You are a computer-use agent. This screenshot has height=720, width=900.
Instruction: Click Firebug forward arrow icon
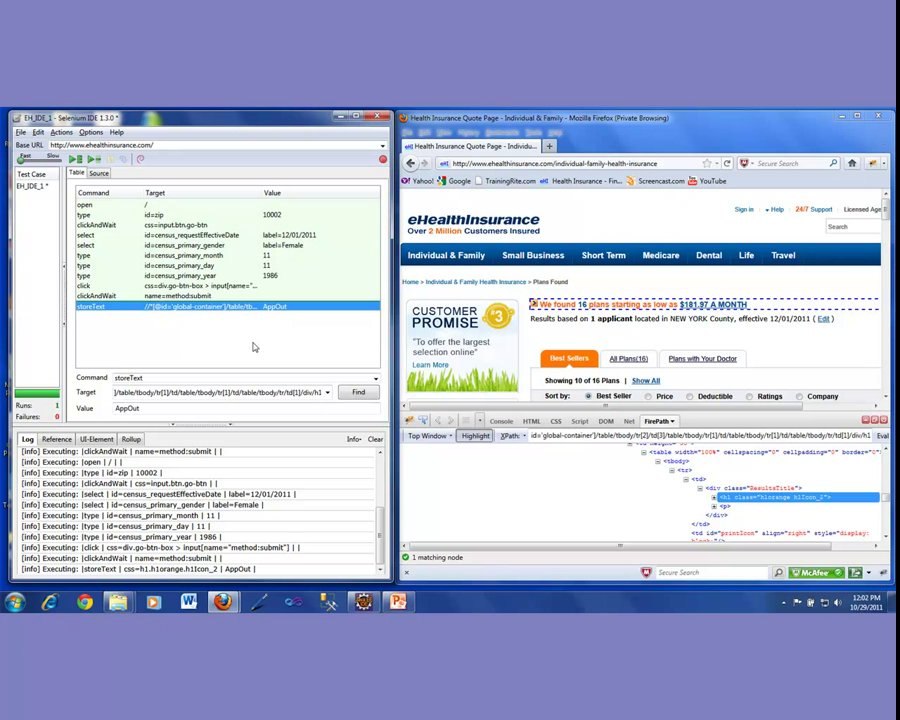click(451, 420)
